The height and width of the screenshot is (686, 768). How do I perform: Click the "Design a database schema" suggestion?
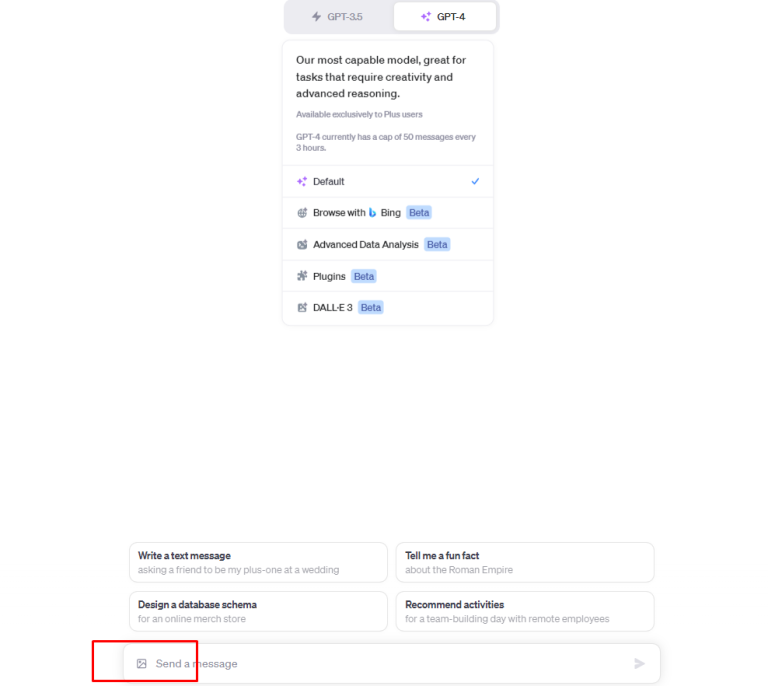click(258, 612)
